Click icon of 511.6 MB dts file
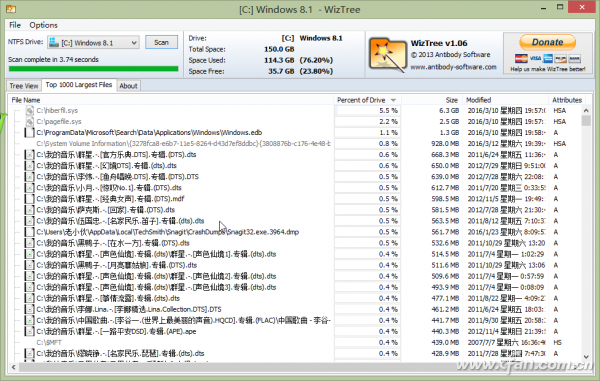Screen dimensions: 600x381 coord(29,265)
